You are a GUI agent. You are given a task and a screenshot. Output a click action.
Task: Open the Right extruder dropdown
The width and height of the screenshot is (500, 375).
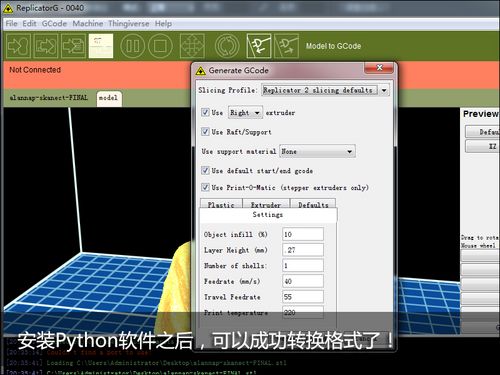(245, 113)
